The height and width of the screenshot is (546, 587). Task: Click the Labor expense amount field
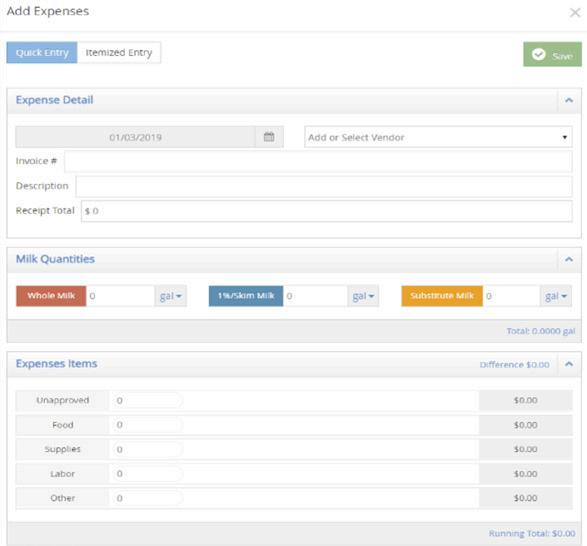pos(146,474)
